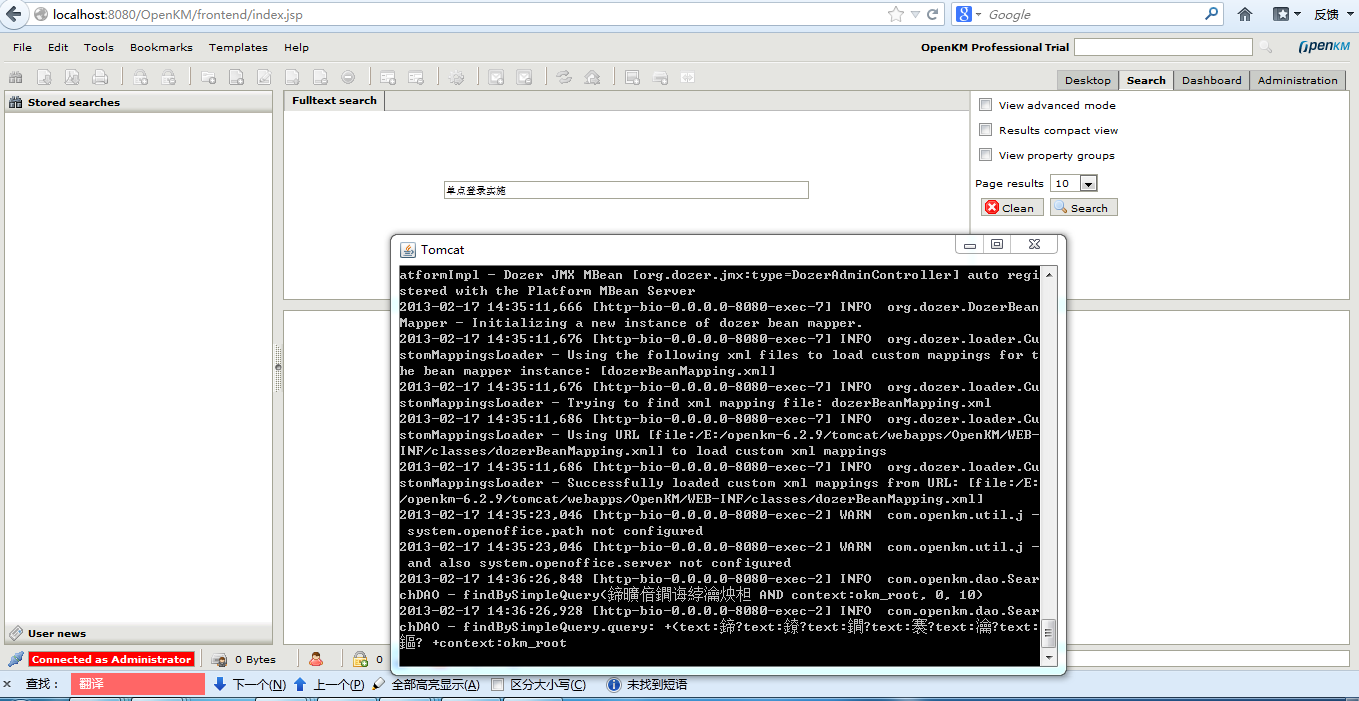
Task: Toggle Results compact view checkbox
Action: pos(985,130)
